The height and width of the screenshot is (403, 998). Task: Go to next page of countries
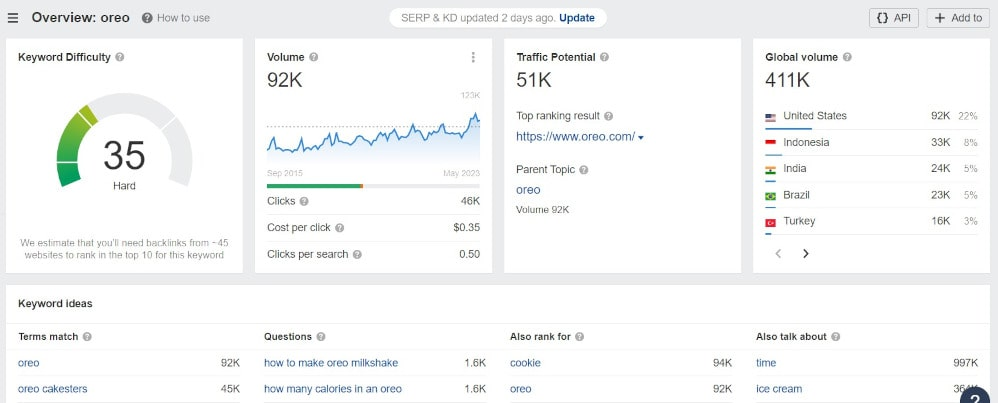pyautogui.click(x=806, y=253)
